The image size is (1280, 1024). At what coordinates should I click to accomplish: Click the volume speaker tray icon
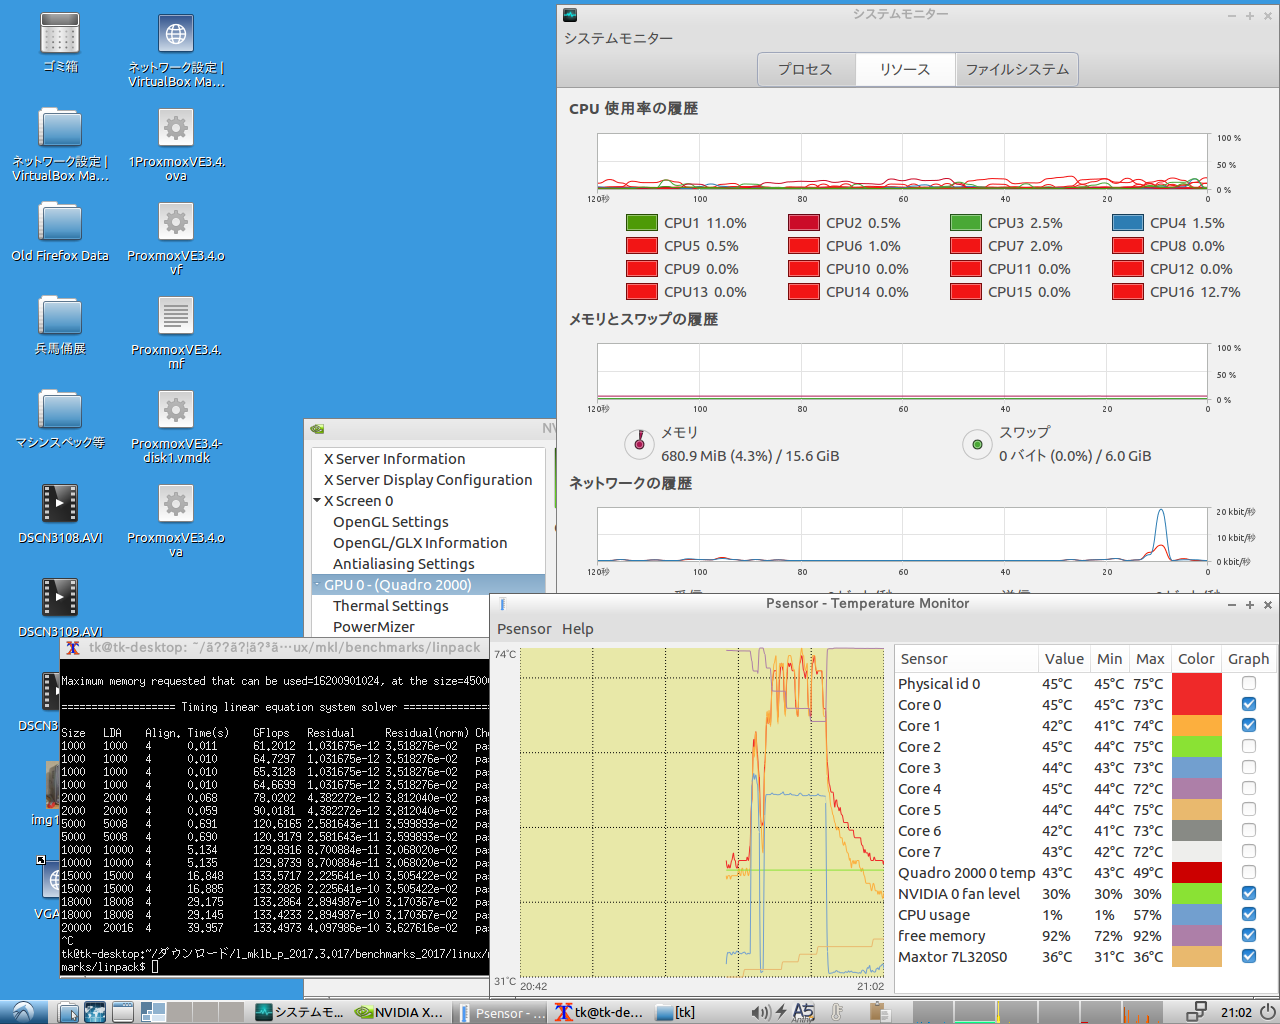click(x=760, y=1012)
